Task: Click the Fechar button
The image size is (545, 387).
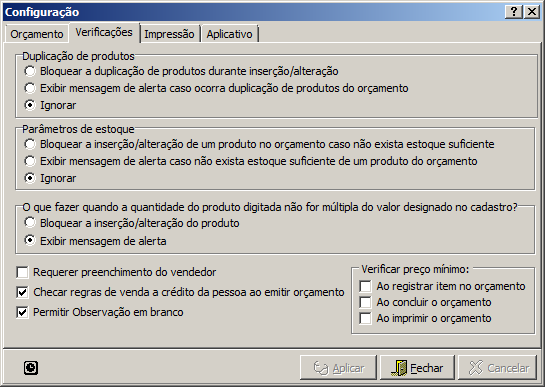Action: coord(417,368)
